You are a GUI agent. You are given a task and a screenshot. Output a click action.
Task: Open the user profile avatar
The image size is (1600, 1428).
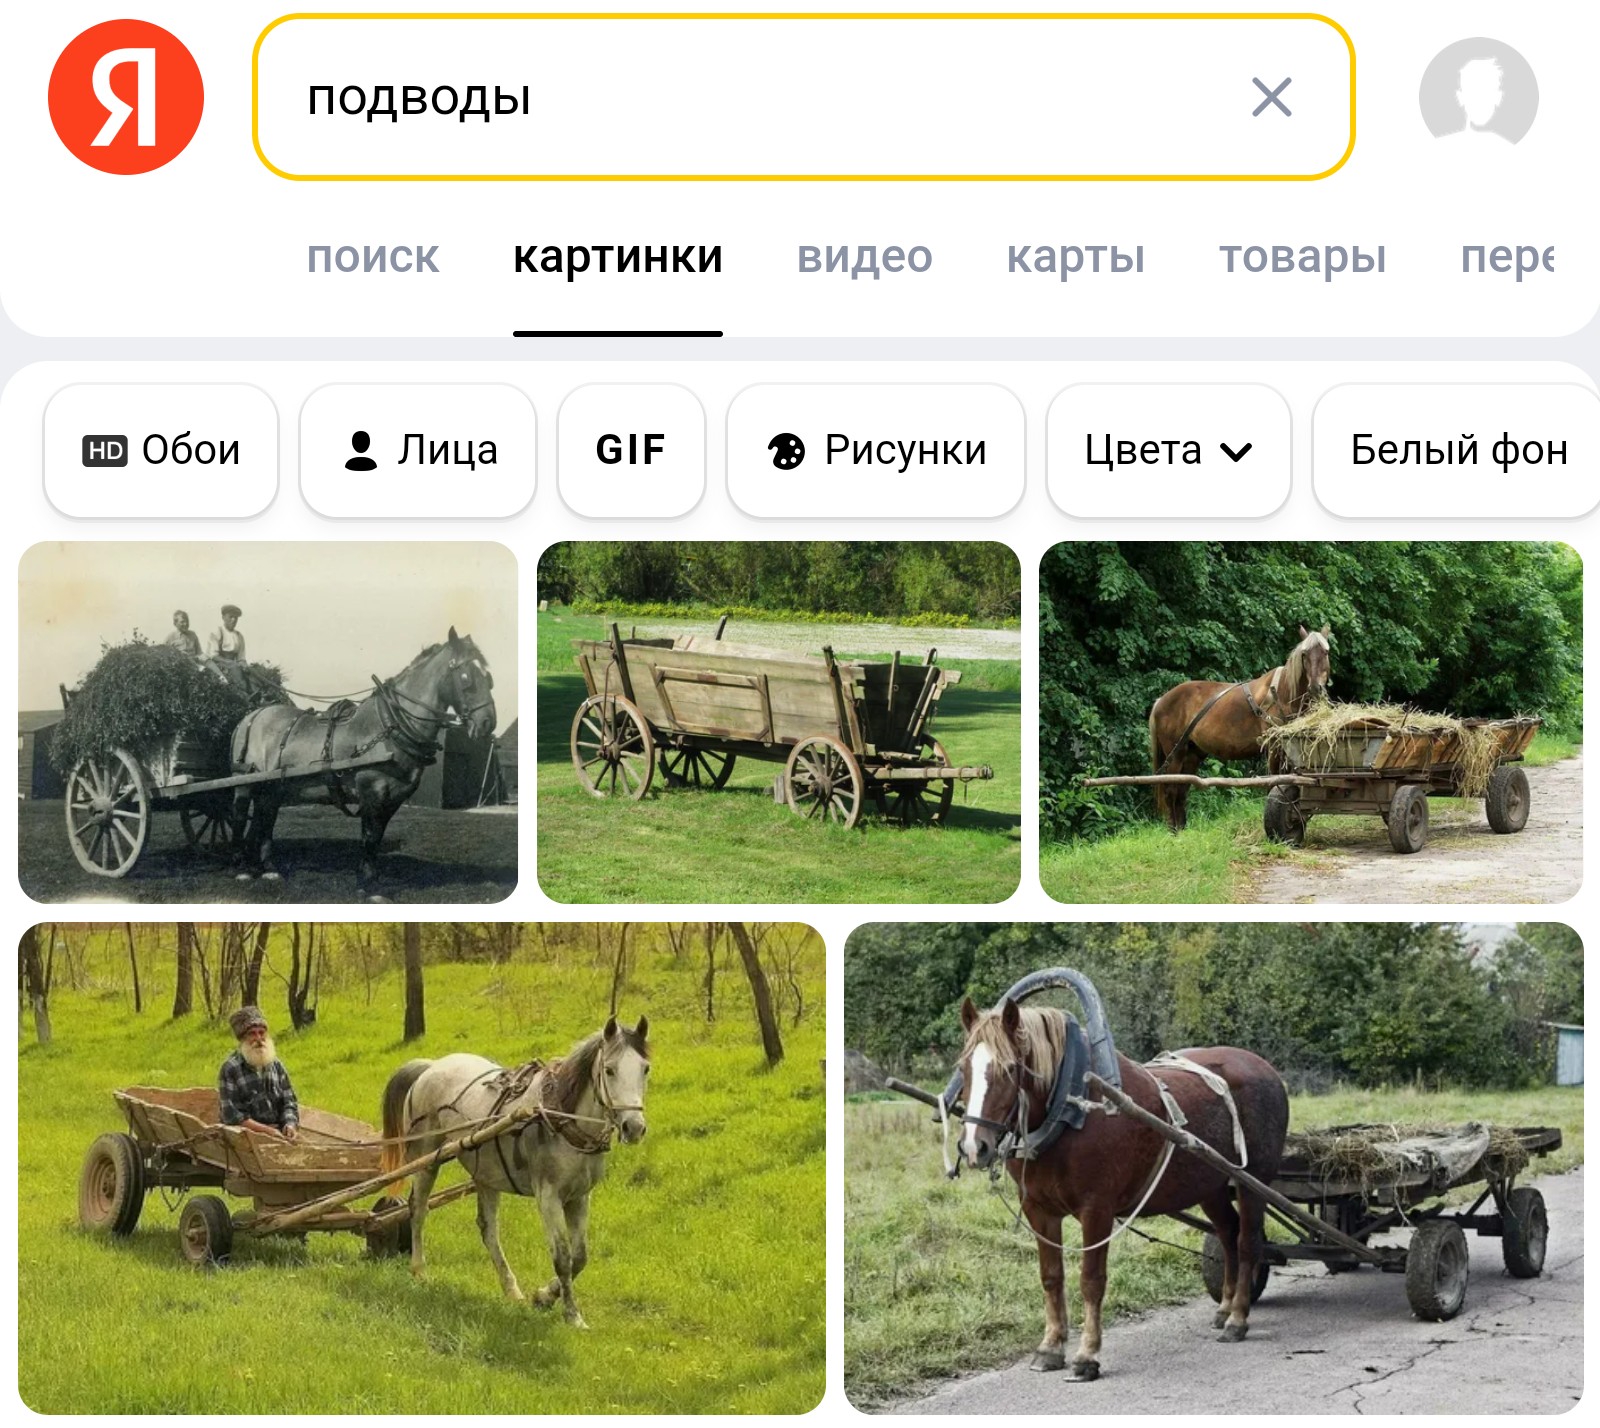coord(1478,96)
